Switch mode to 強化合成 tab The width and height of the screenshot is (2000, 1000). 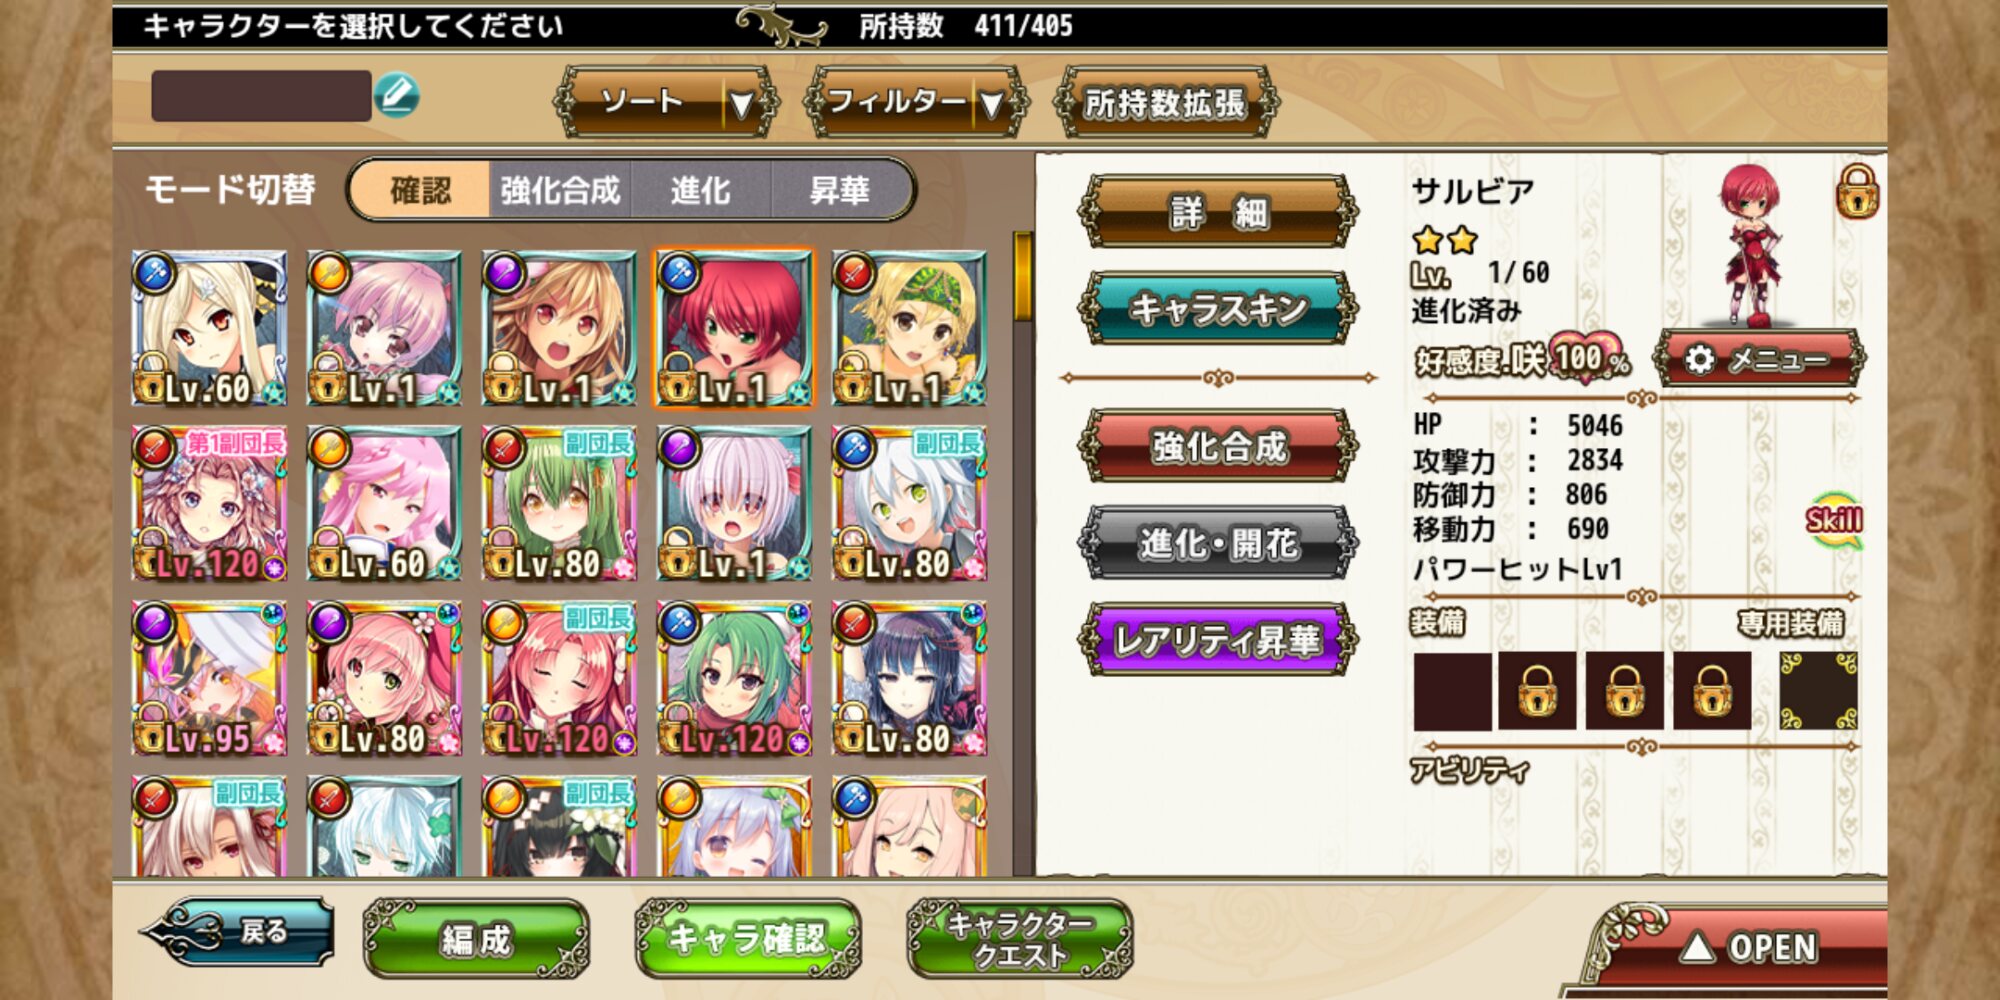point(560,190)
